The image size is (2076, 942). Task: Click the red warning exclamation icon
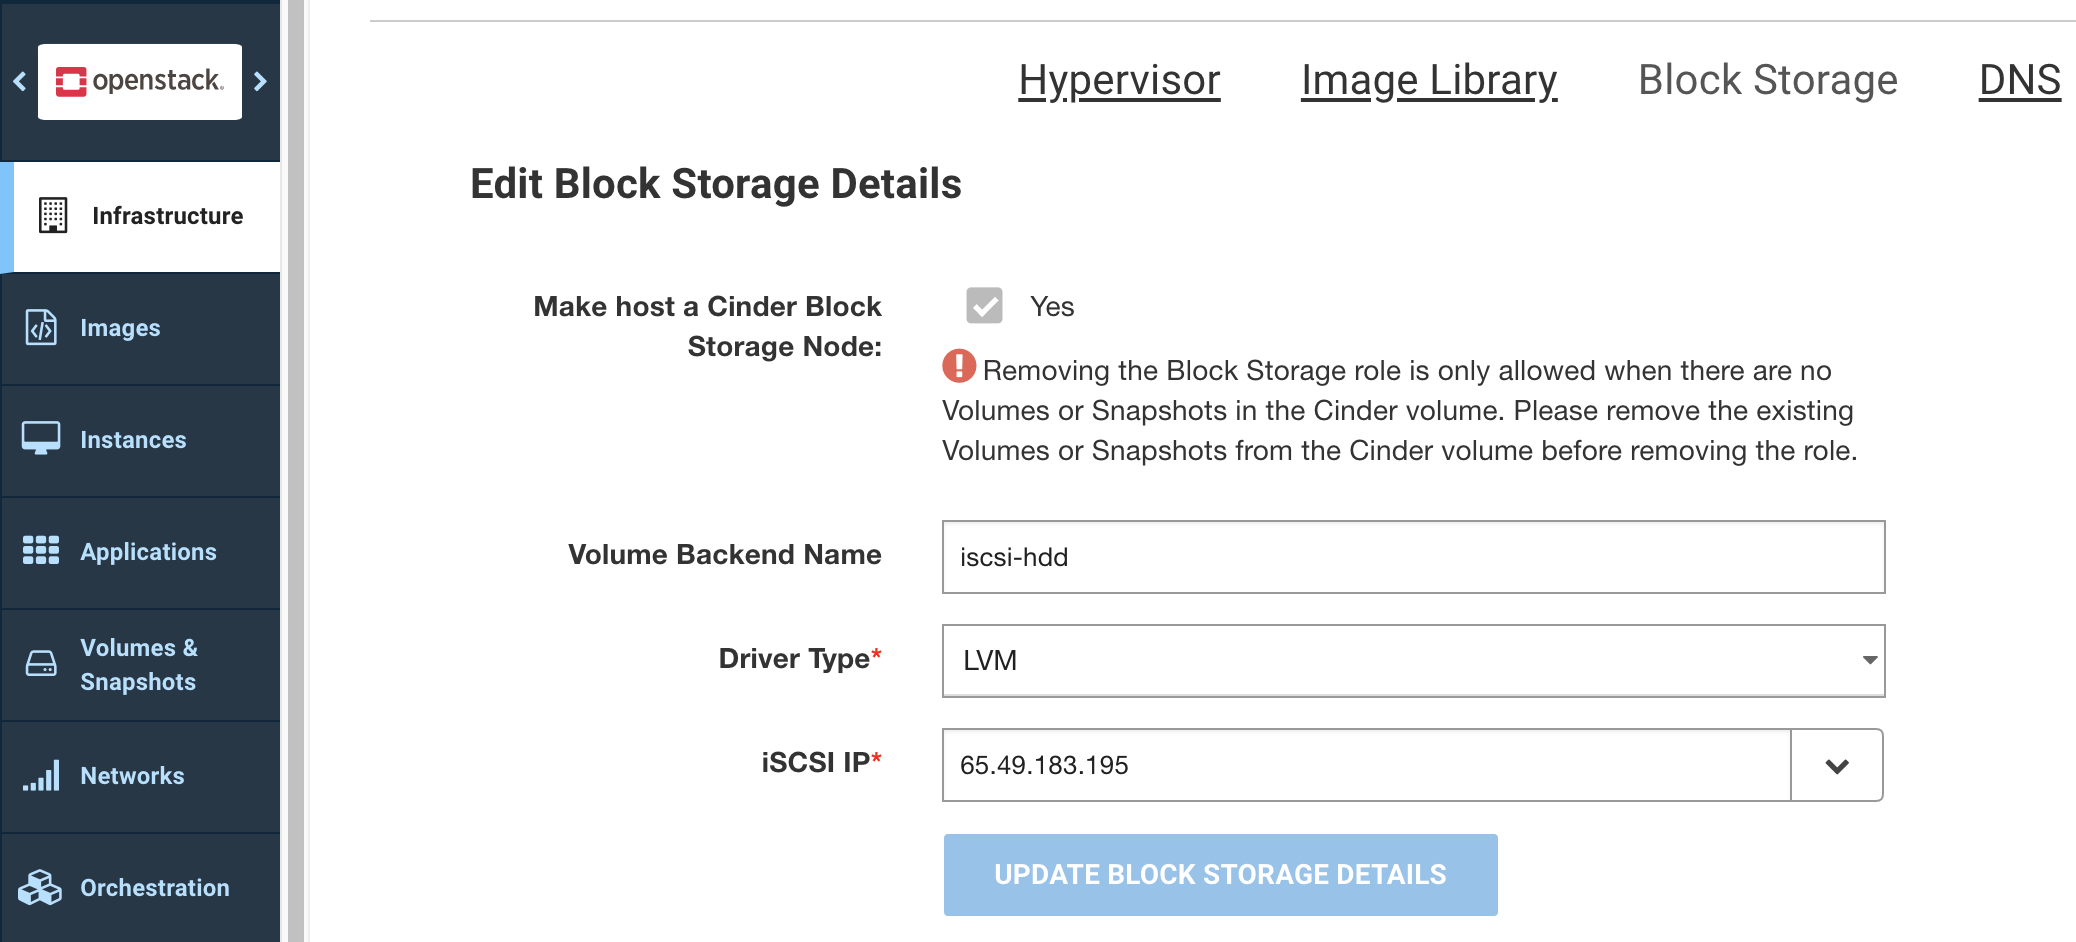tap(959, 366)
